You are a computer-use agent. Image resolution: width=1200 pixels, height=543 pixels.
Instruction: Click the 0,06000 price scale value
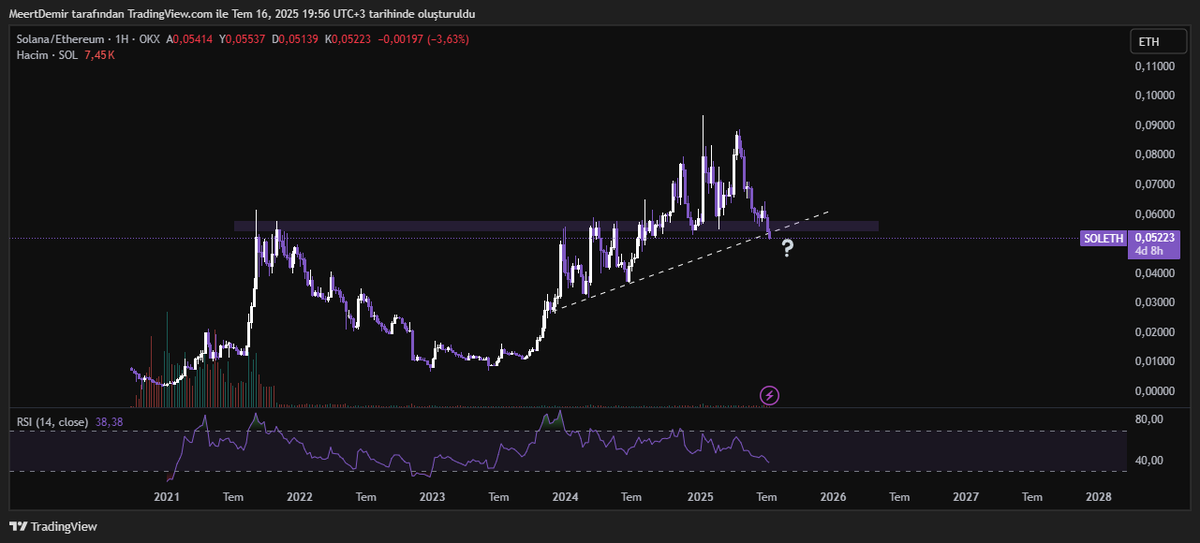click(1155, 214)
